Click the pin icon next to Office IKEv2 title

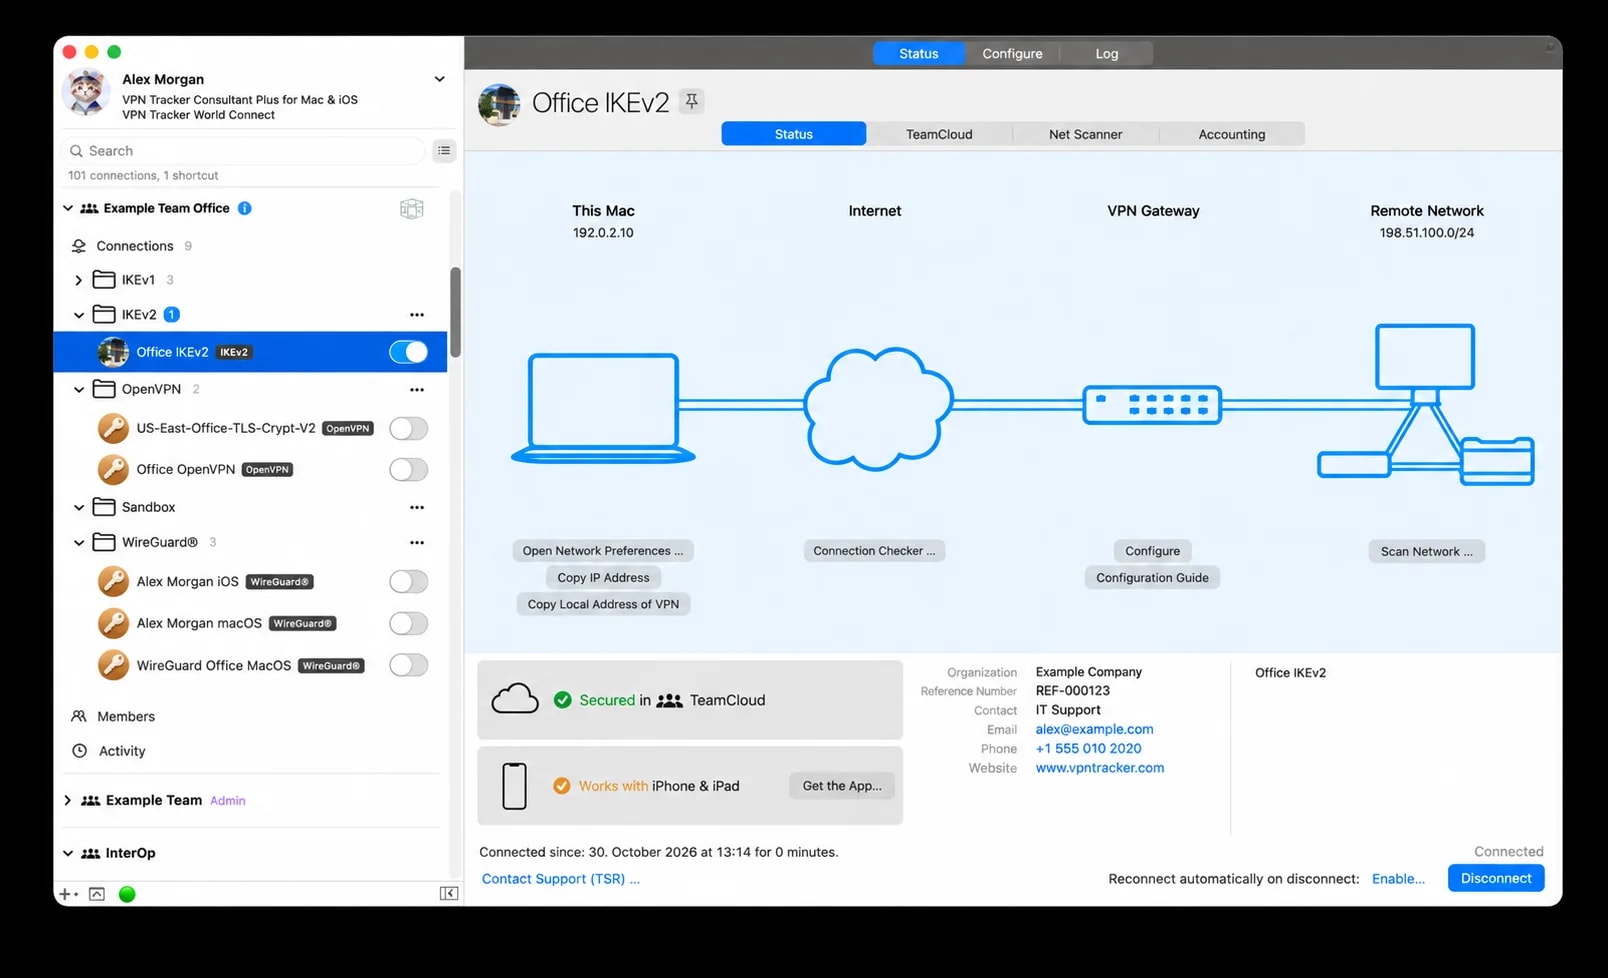click(x=691, y=101)
